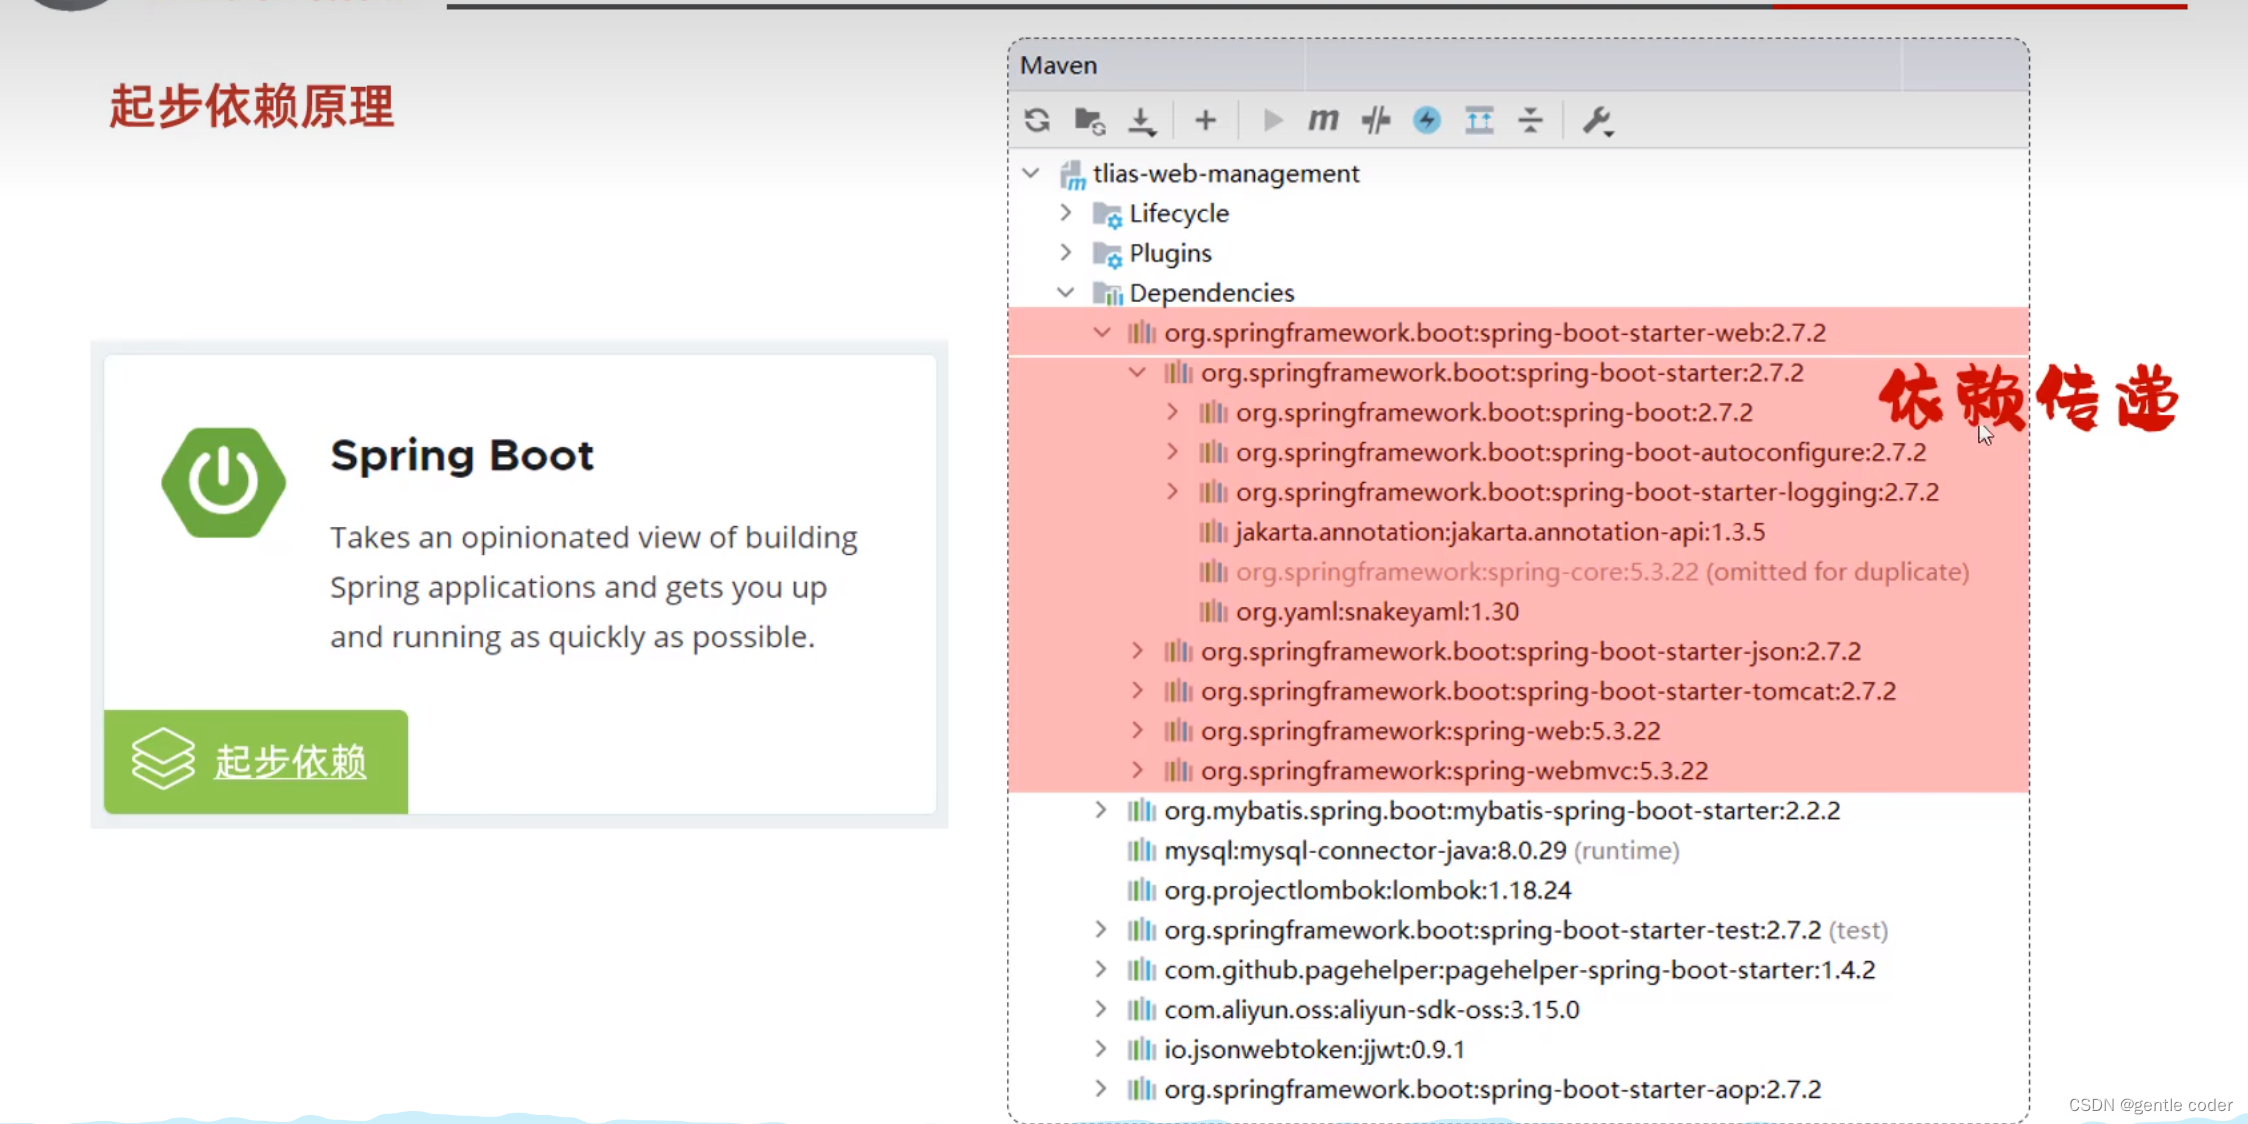
Task: Click Generate Sources and Update Folders icon
Action: coord(1089,121)
